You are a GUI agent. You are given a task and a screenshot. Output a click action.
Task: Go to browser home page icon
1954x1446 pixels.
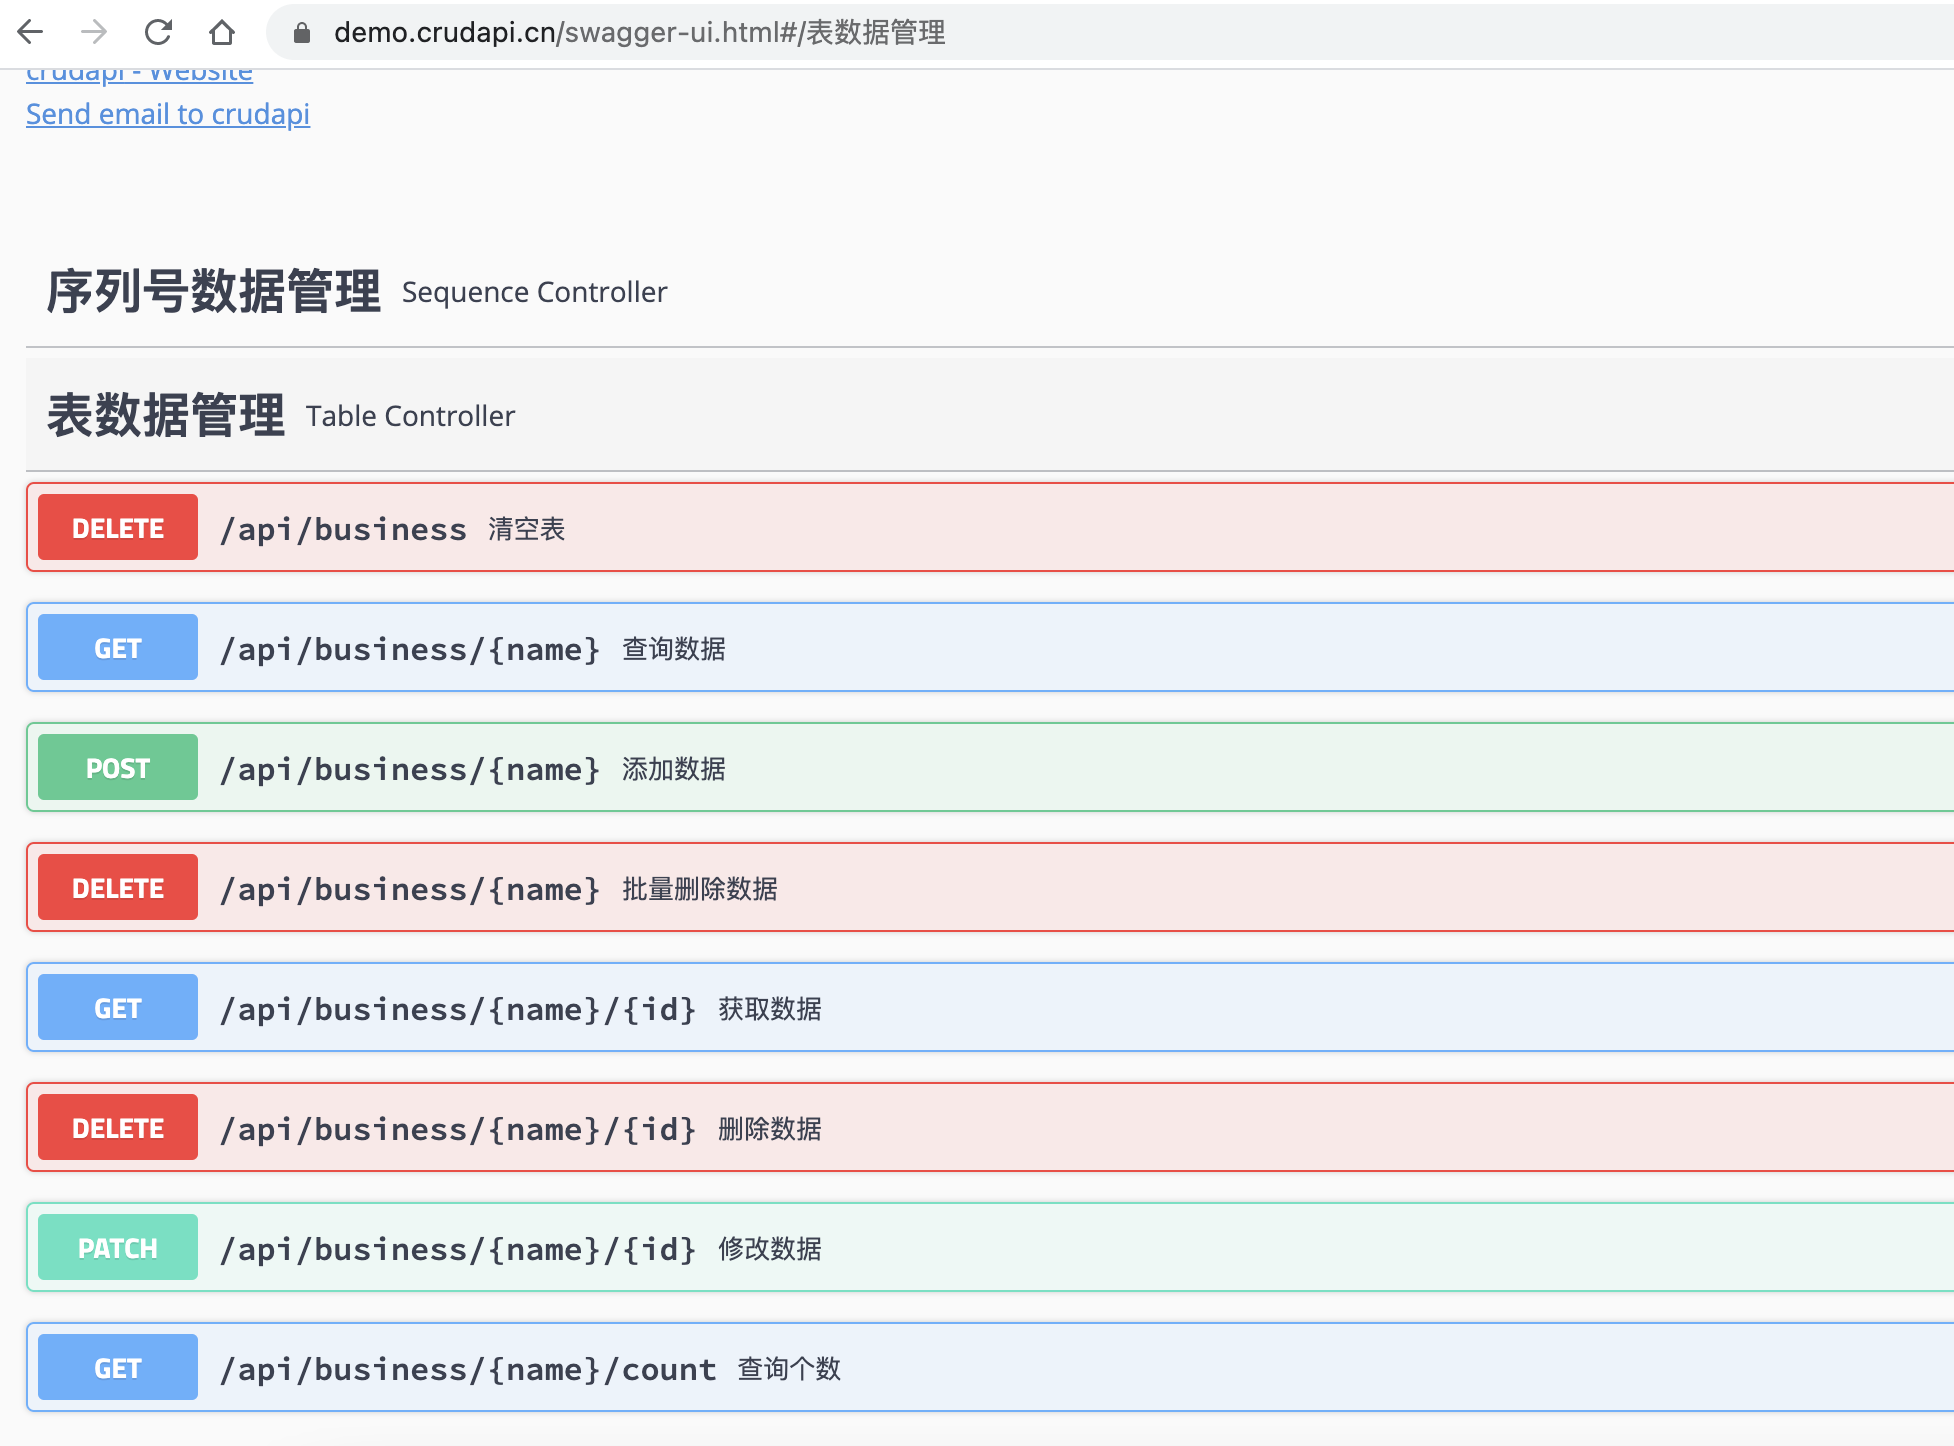[x=222, y=32]
